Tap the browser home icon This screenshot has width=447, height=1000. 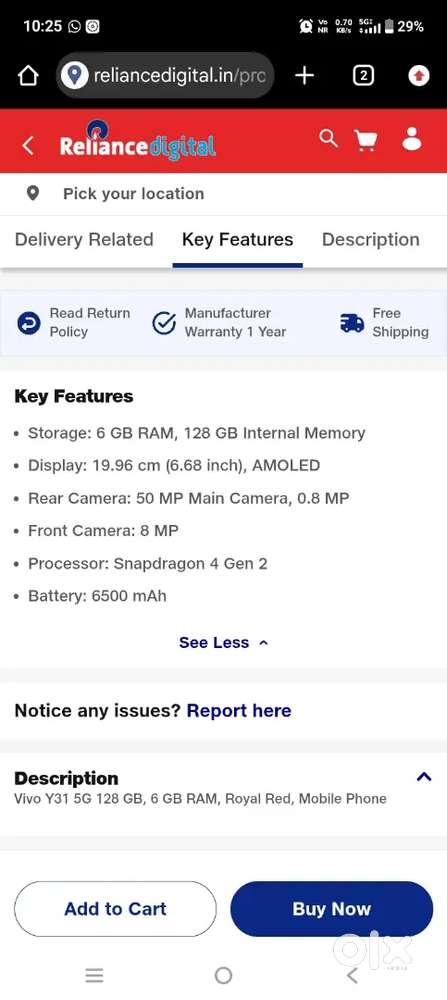pyautogui.click(x=27, y=77)
